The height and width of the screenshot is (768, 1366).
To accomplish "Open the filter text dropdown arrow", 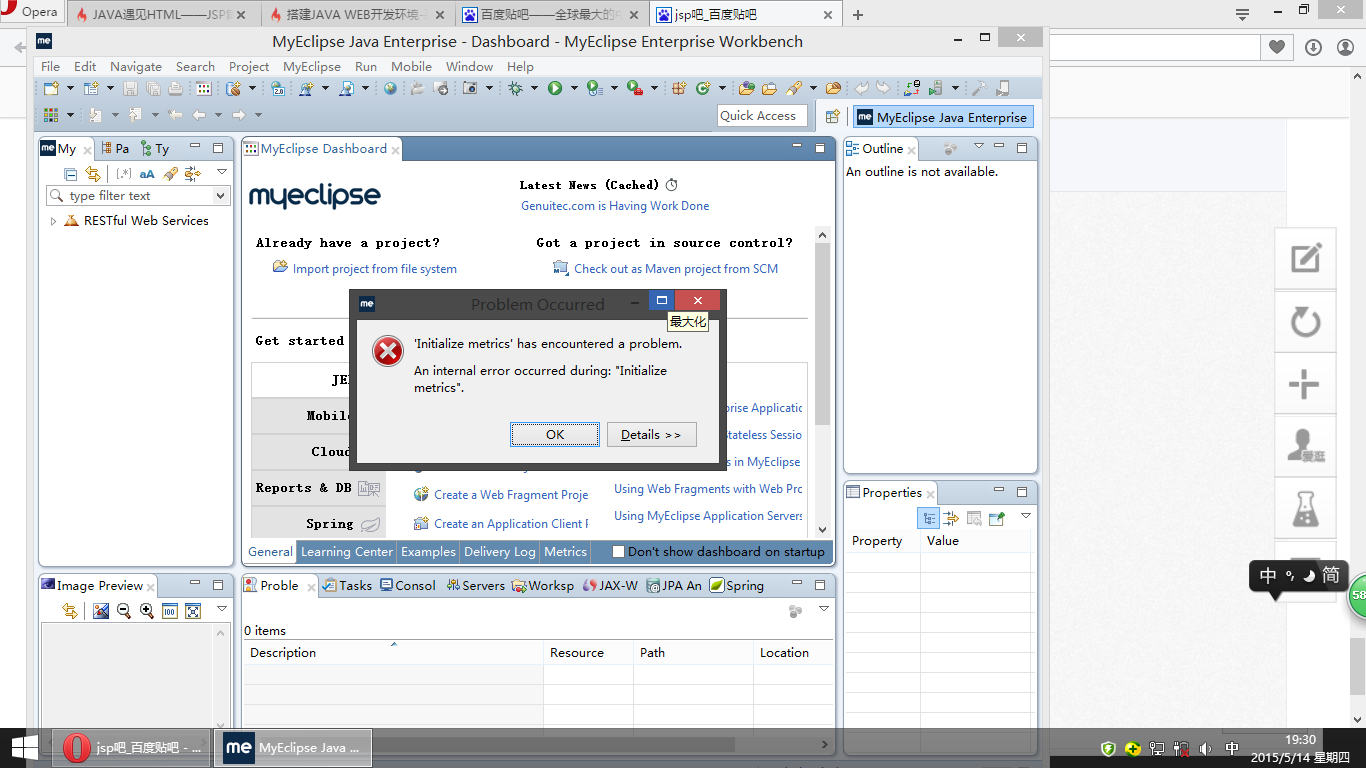I will point(221,196).
